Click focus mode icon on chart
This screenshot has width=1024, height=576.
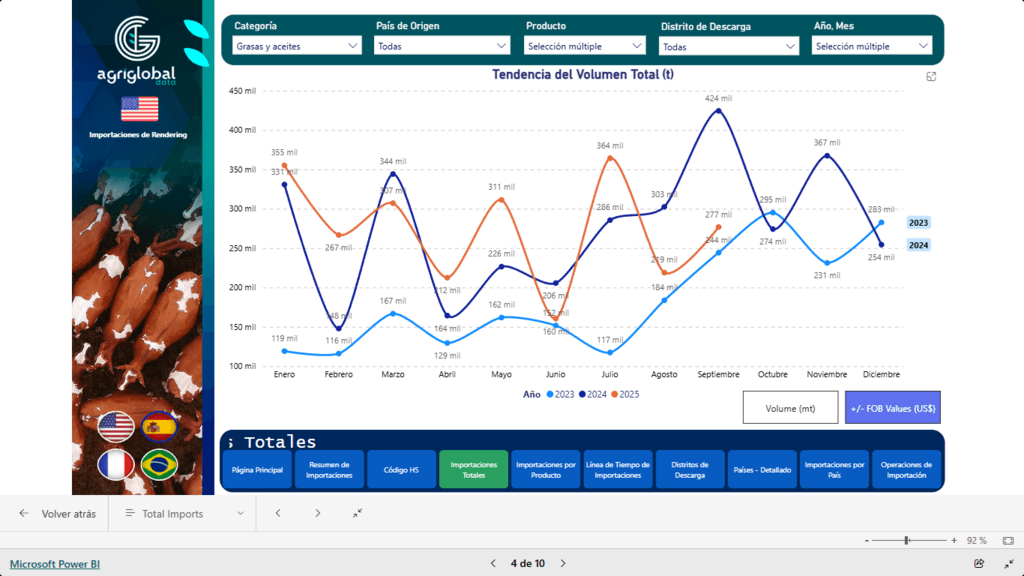click(x=931, y=77)
